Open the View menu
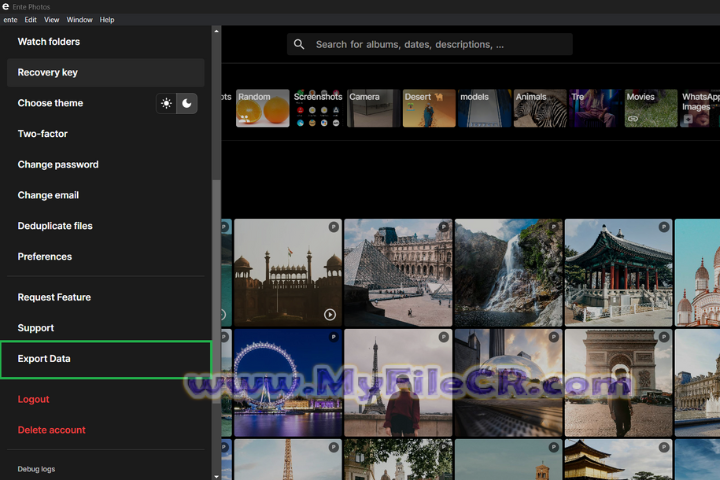 click(x=51, y=20)
